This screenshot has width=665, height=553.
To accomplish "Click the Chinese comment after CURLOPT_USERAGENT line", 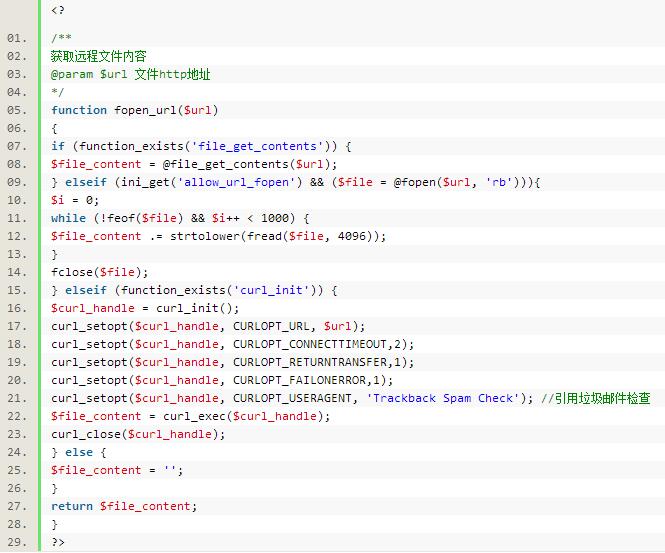I will (596, 398).
